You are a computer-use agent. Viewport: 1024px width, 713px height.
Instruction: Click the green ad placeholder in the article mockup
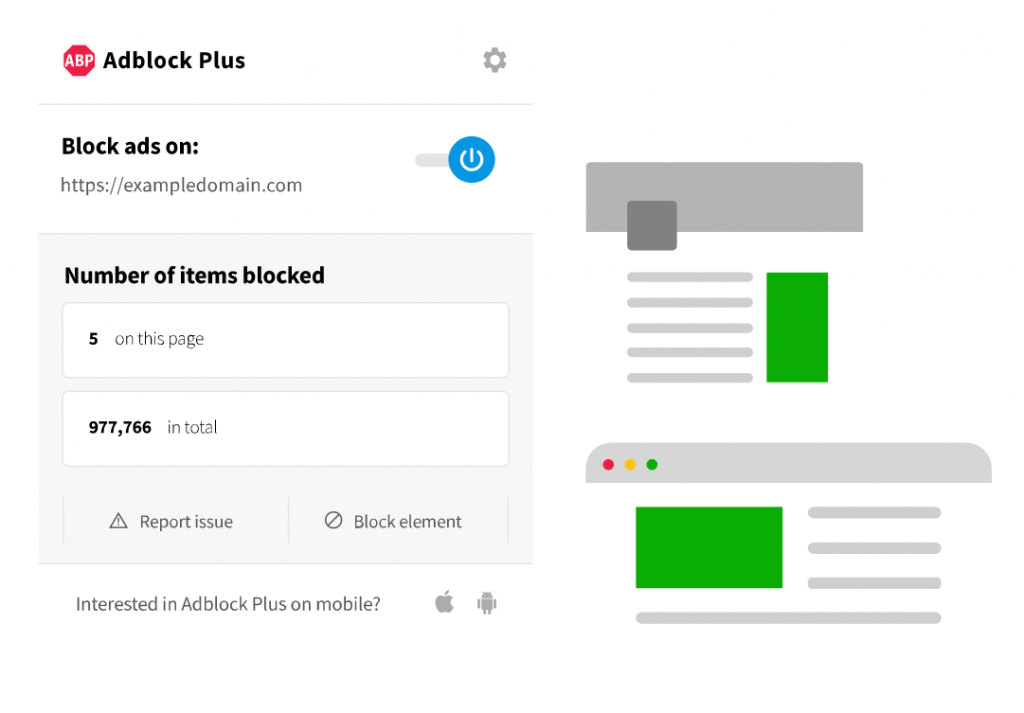pyautogui.click(x=796, y=327)
